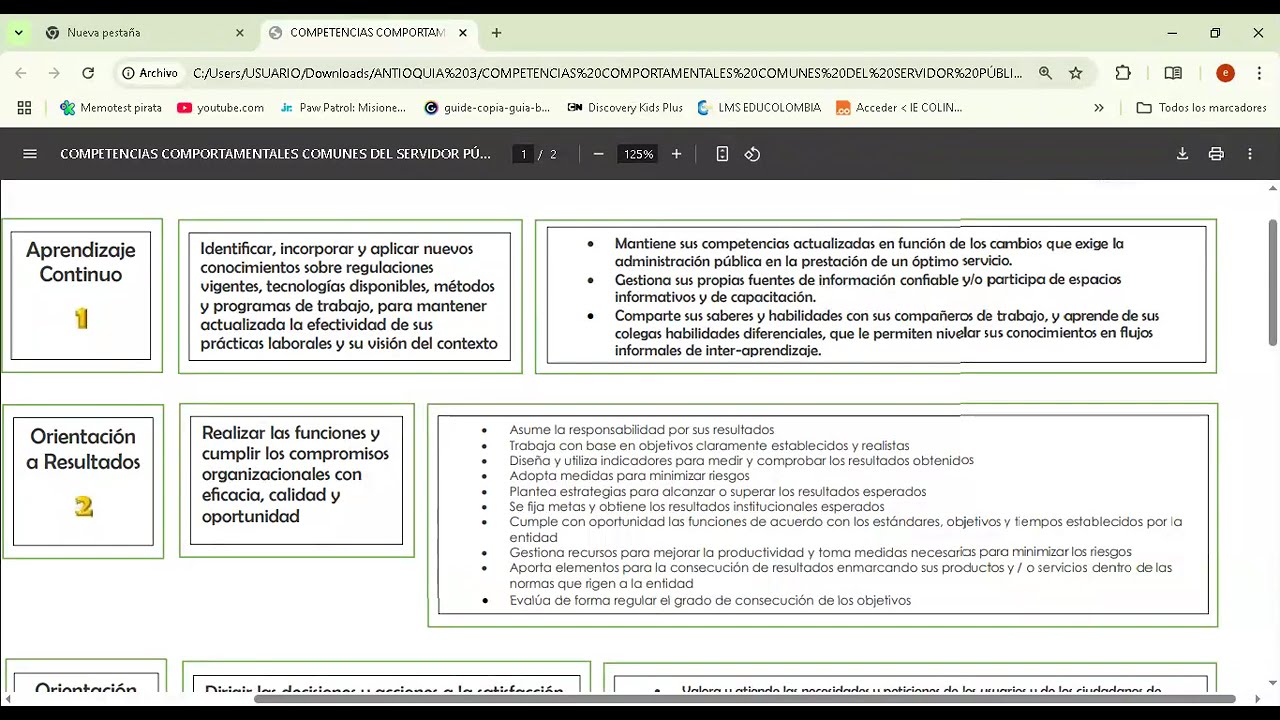The height and width of the screenshot is (720, 1280).
Task: Click the horizontal scrollbar thumb
Action: 744,698
